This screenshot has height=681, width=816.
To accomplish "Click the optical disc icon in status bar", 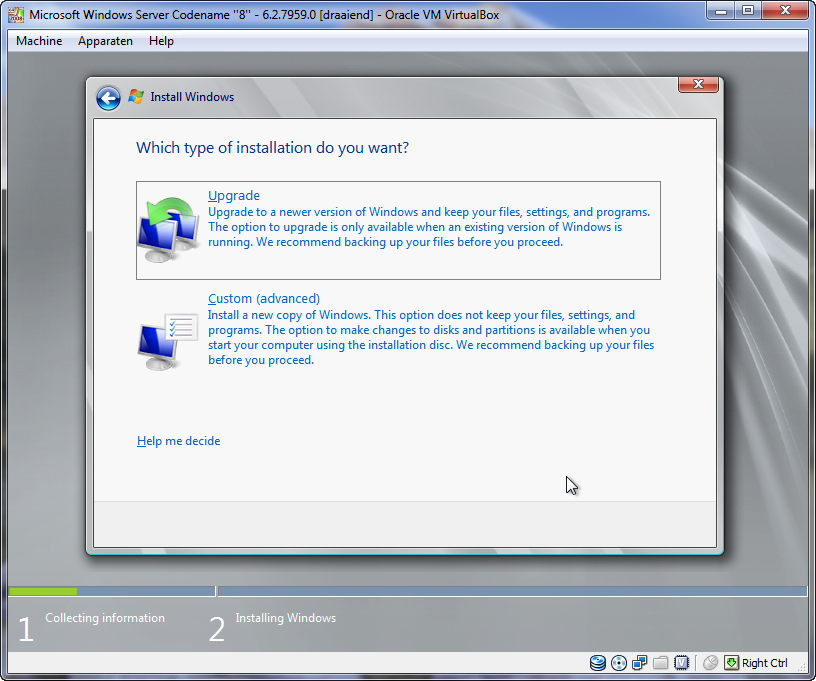I will coord(619,663).
